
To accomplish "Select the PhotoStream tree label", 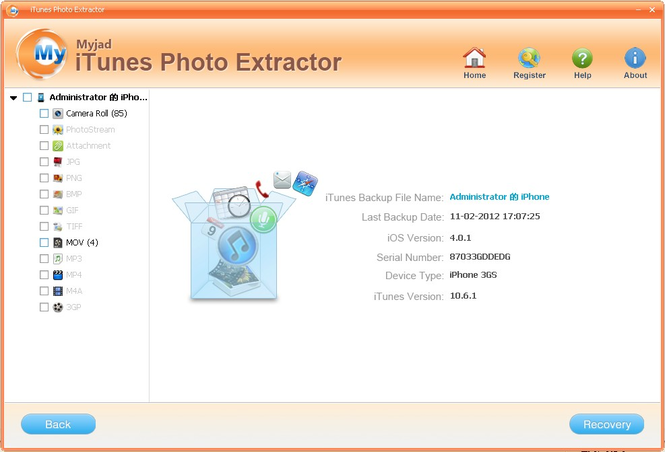I will point(90,130).
